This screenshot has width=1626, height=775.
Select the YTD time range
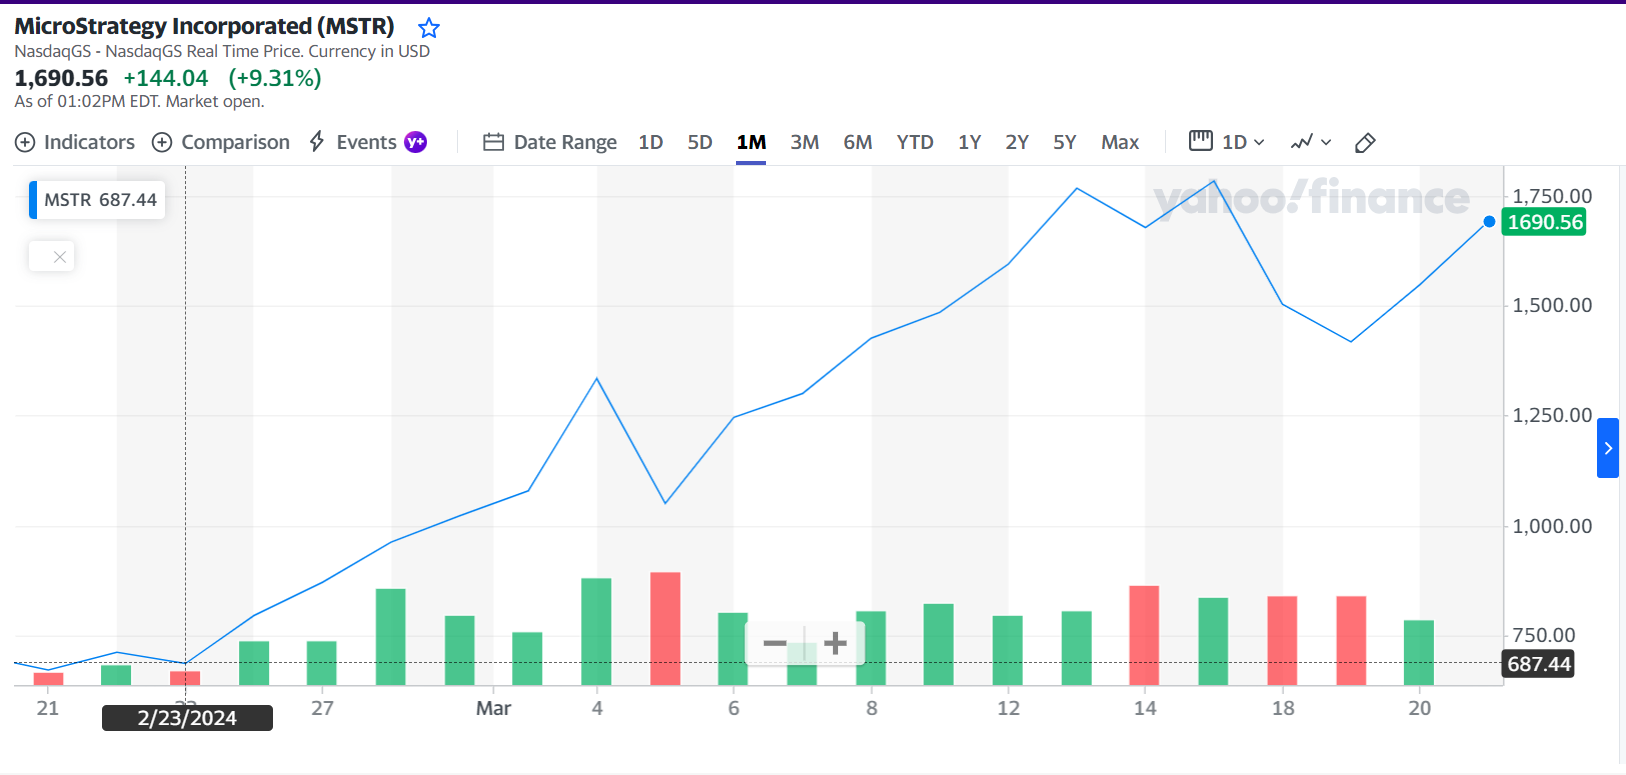(x=915, y=142)
